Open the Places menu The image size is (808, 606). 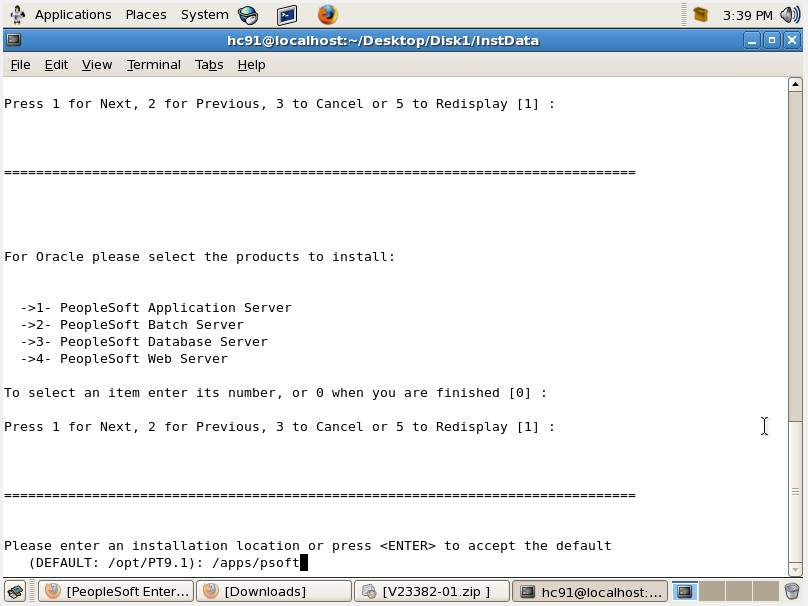click(146, 14)
